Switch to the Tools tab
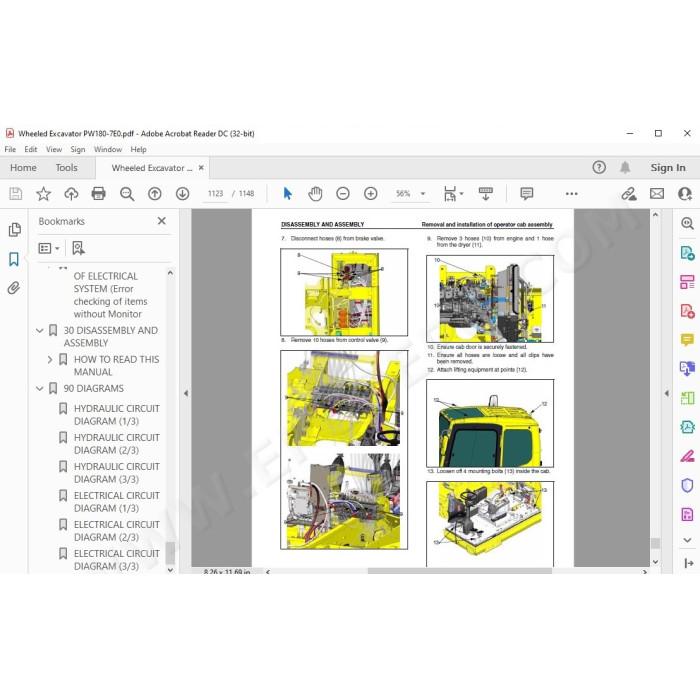 (x=67, y=168)
